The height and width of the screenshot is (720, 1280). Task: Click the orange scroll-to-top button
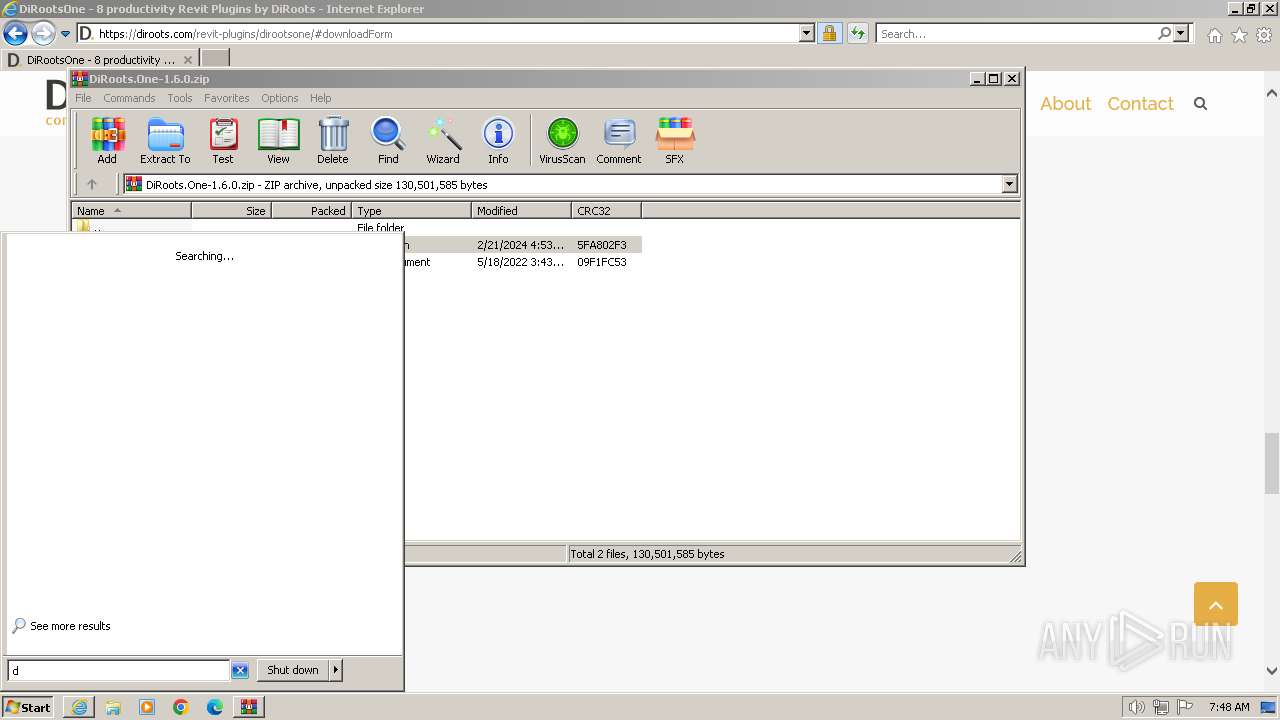click(x=1216, y=605)
